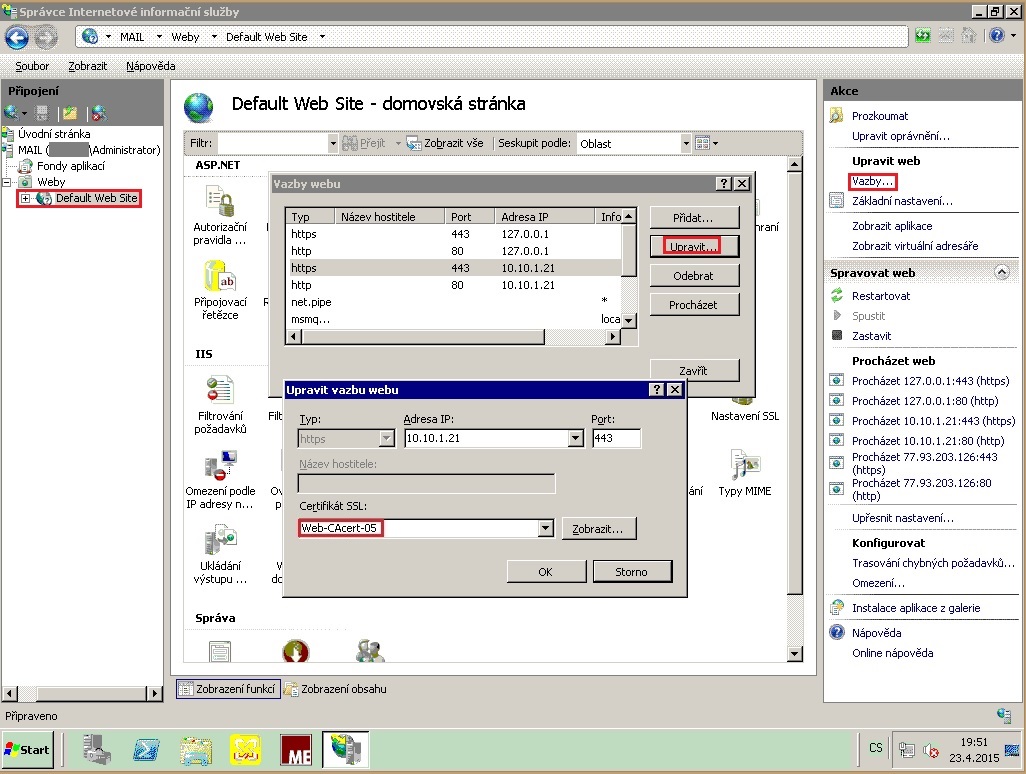
Task: Click the Windows Start button
Action: point(27,749)
